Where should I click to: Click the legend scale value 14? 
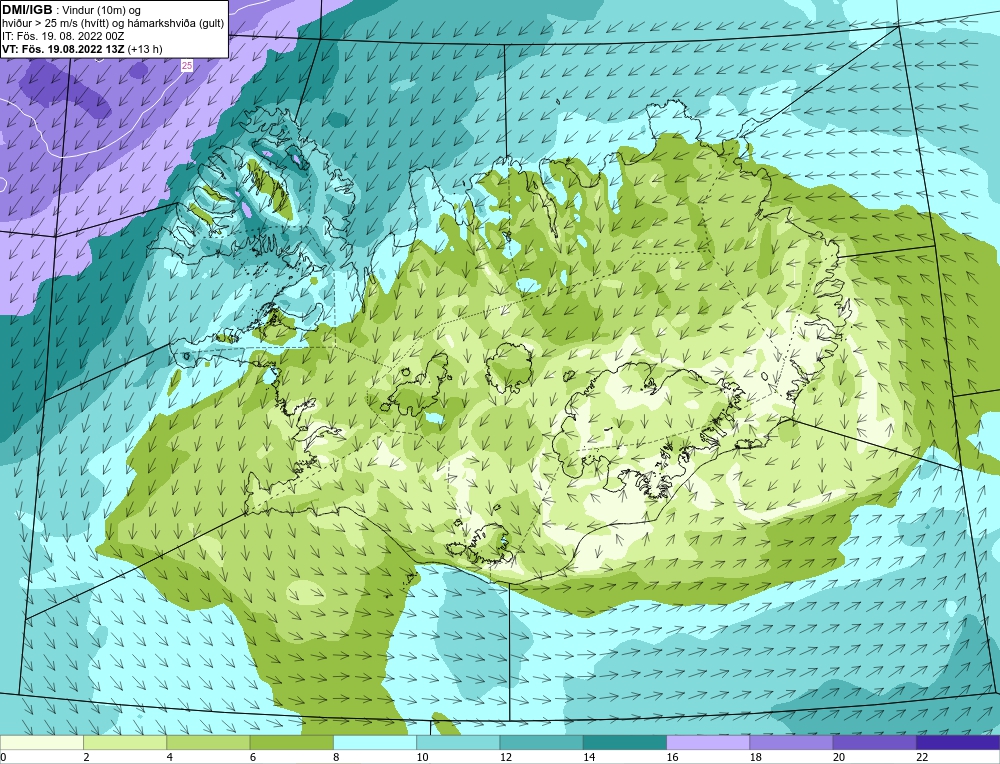[588, 757]
